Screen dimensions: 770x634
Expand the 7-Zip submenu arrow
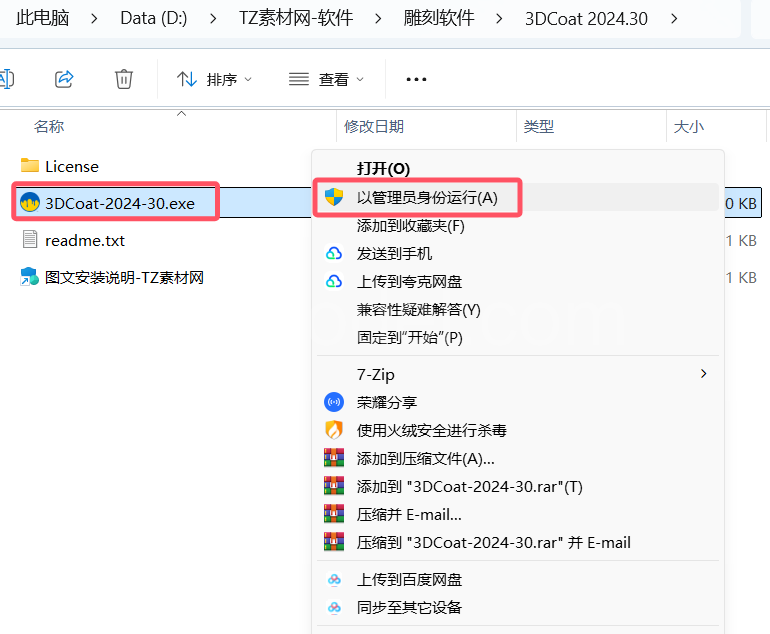(x=704, y=374)
